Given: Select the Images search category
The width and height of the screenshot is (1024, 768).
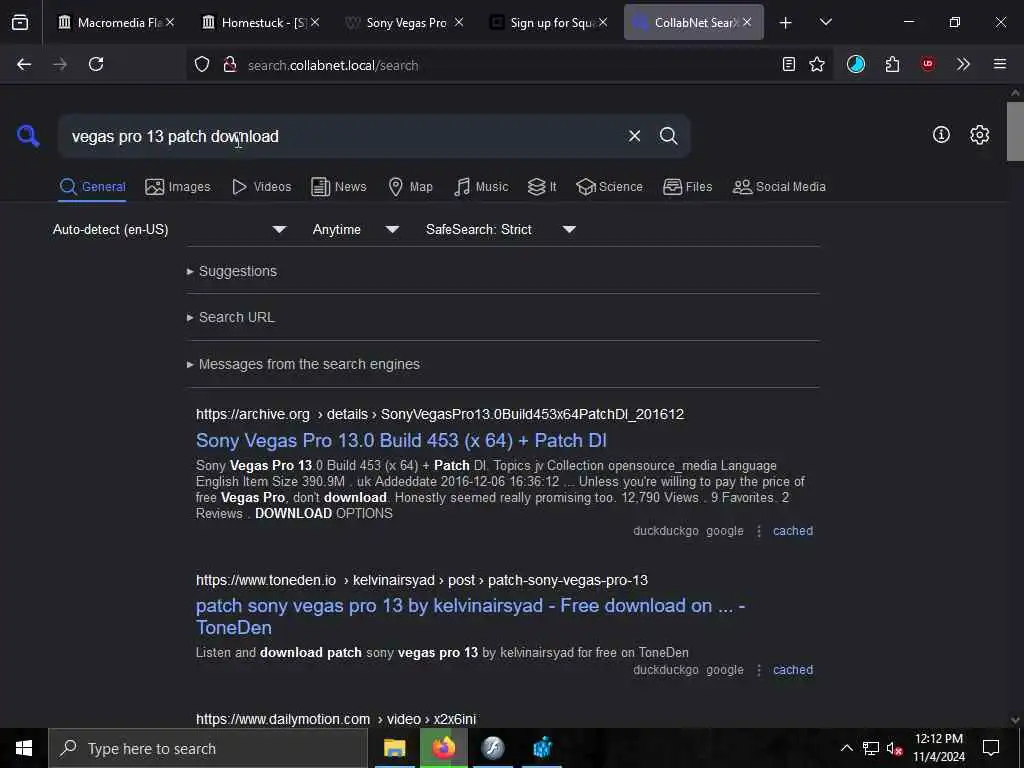Looking at the screenshot, I should click(178, 187).
